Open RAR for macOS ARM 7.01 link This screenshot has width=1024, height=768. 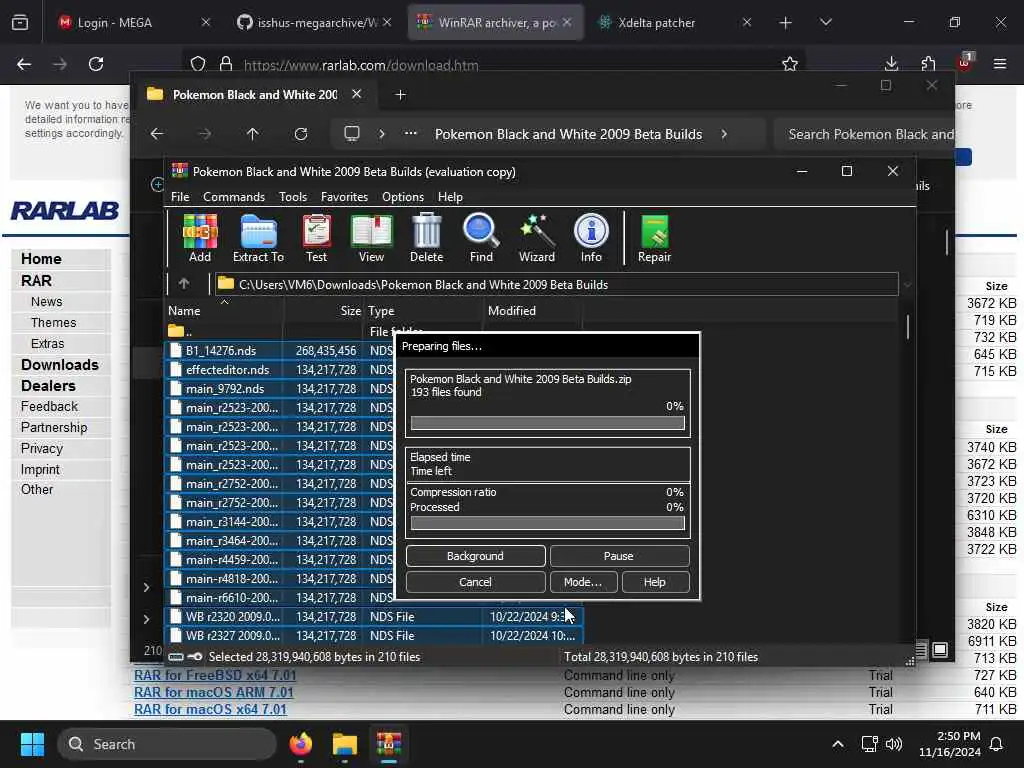click(x=214, y=692)
